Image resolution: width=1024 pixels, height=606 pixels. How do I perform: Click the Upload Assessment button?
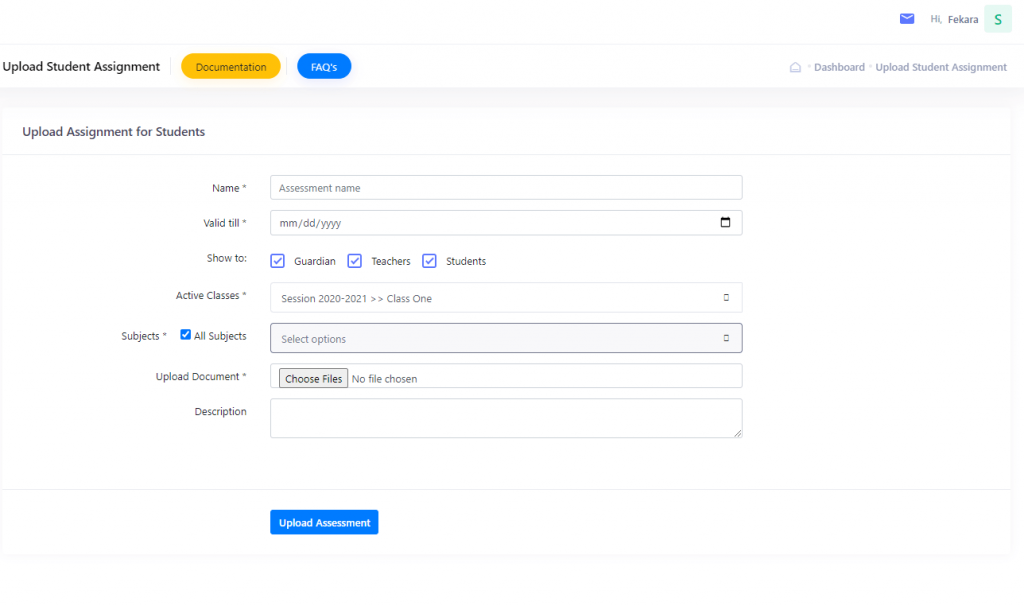(x=324, y=522)
